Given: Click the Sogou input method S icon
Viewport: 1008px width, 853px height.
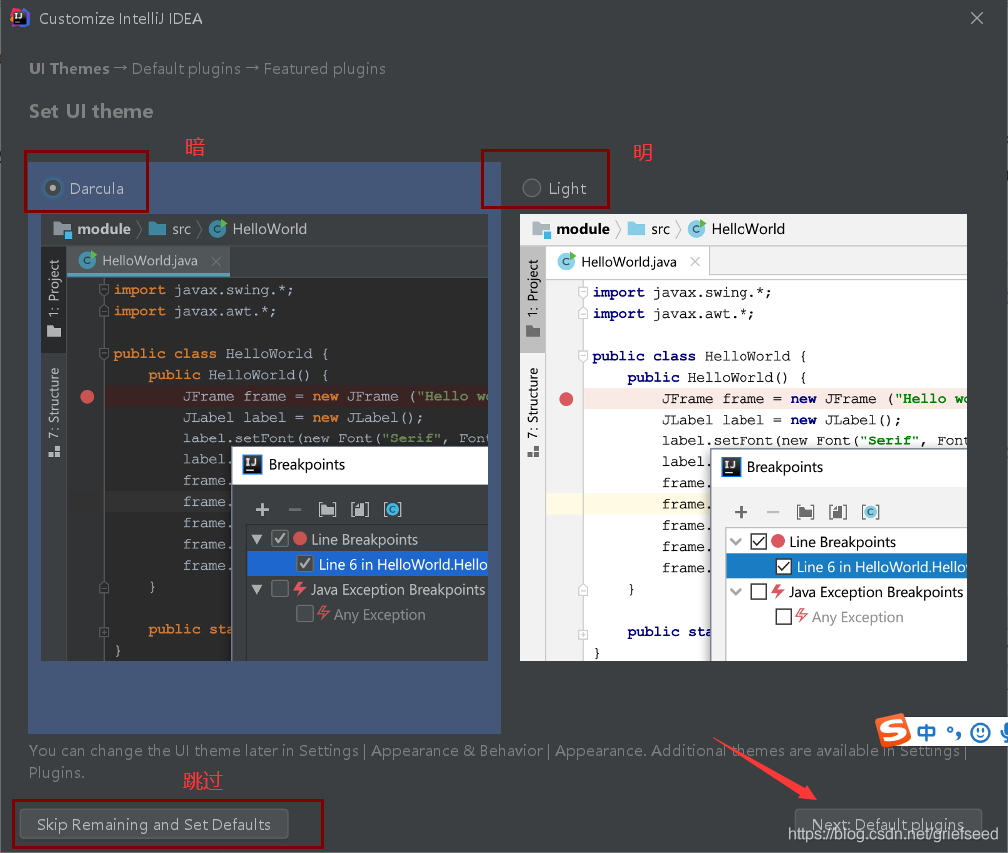Looking at the screenshot, I should point(894,730).
